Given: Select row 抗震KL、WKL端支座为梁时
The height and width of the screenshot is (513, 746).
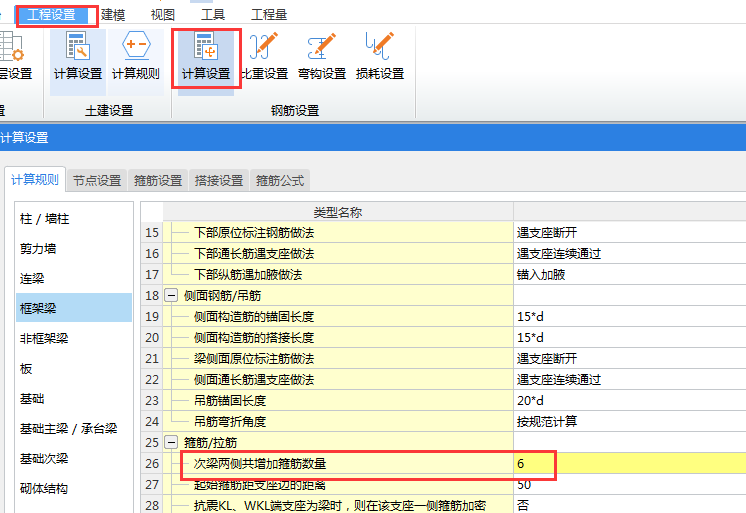Looking at the screenshot, I should pyautogui.click(x=338, y=504).
